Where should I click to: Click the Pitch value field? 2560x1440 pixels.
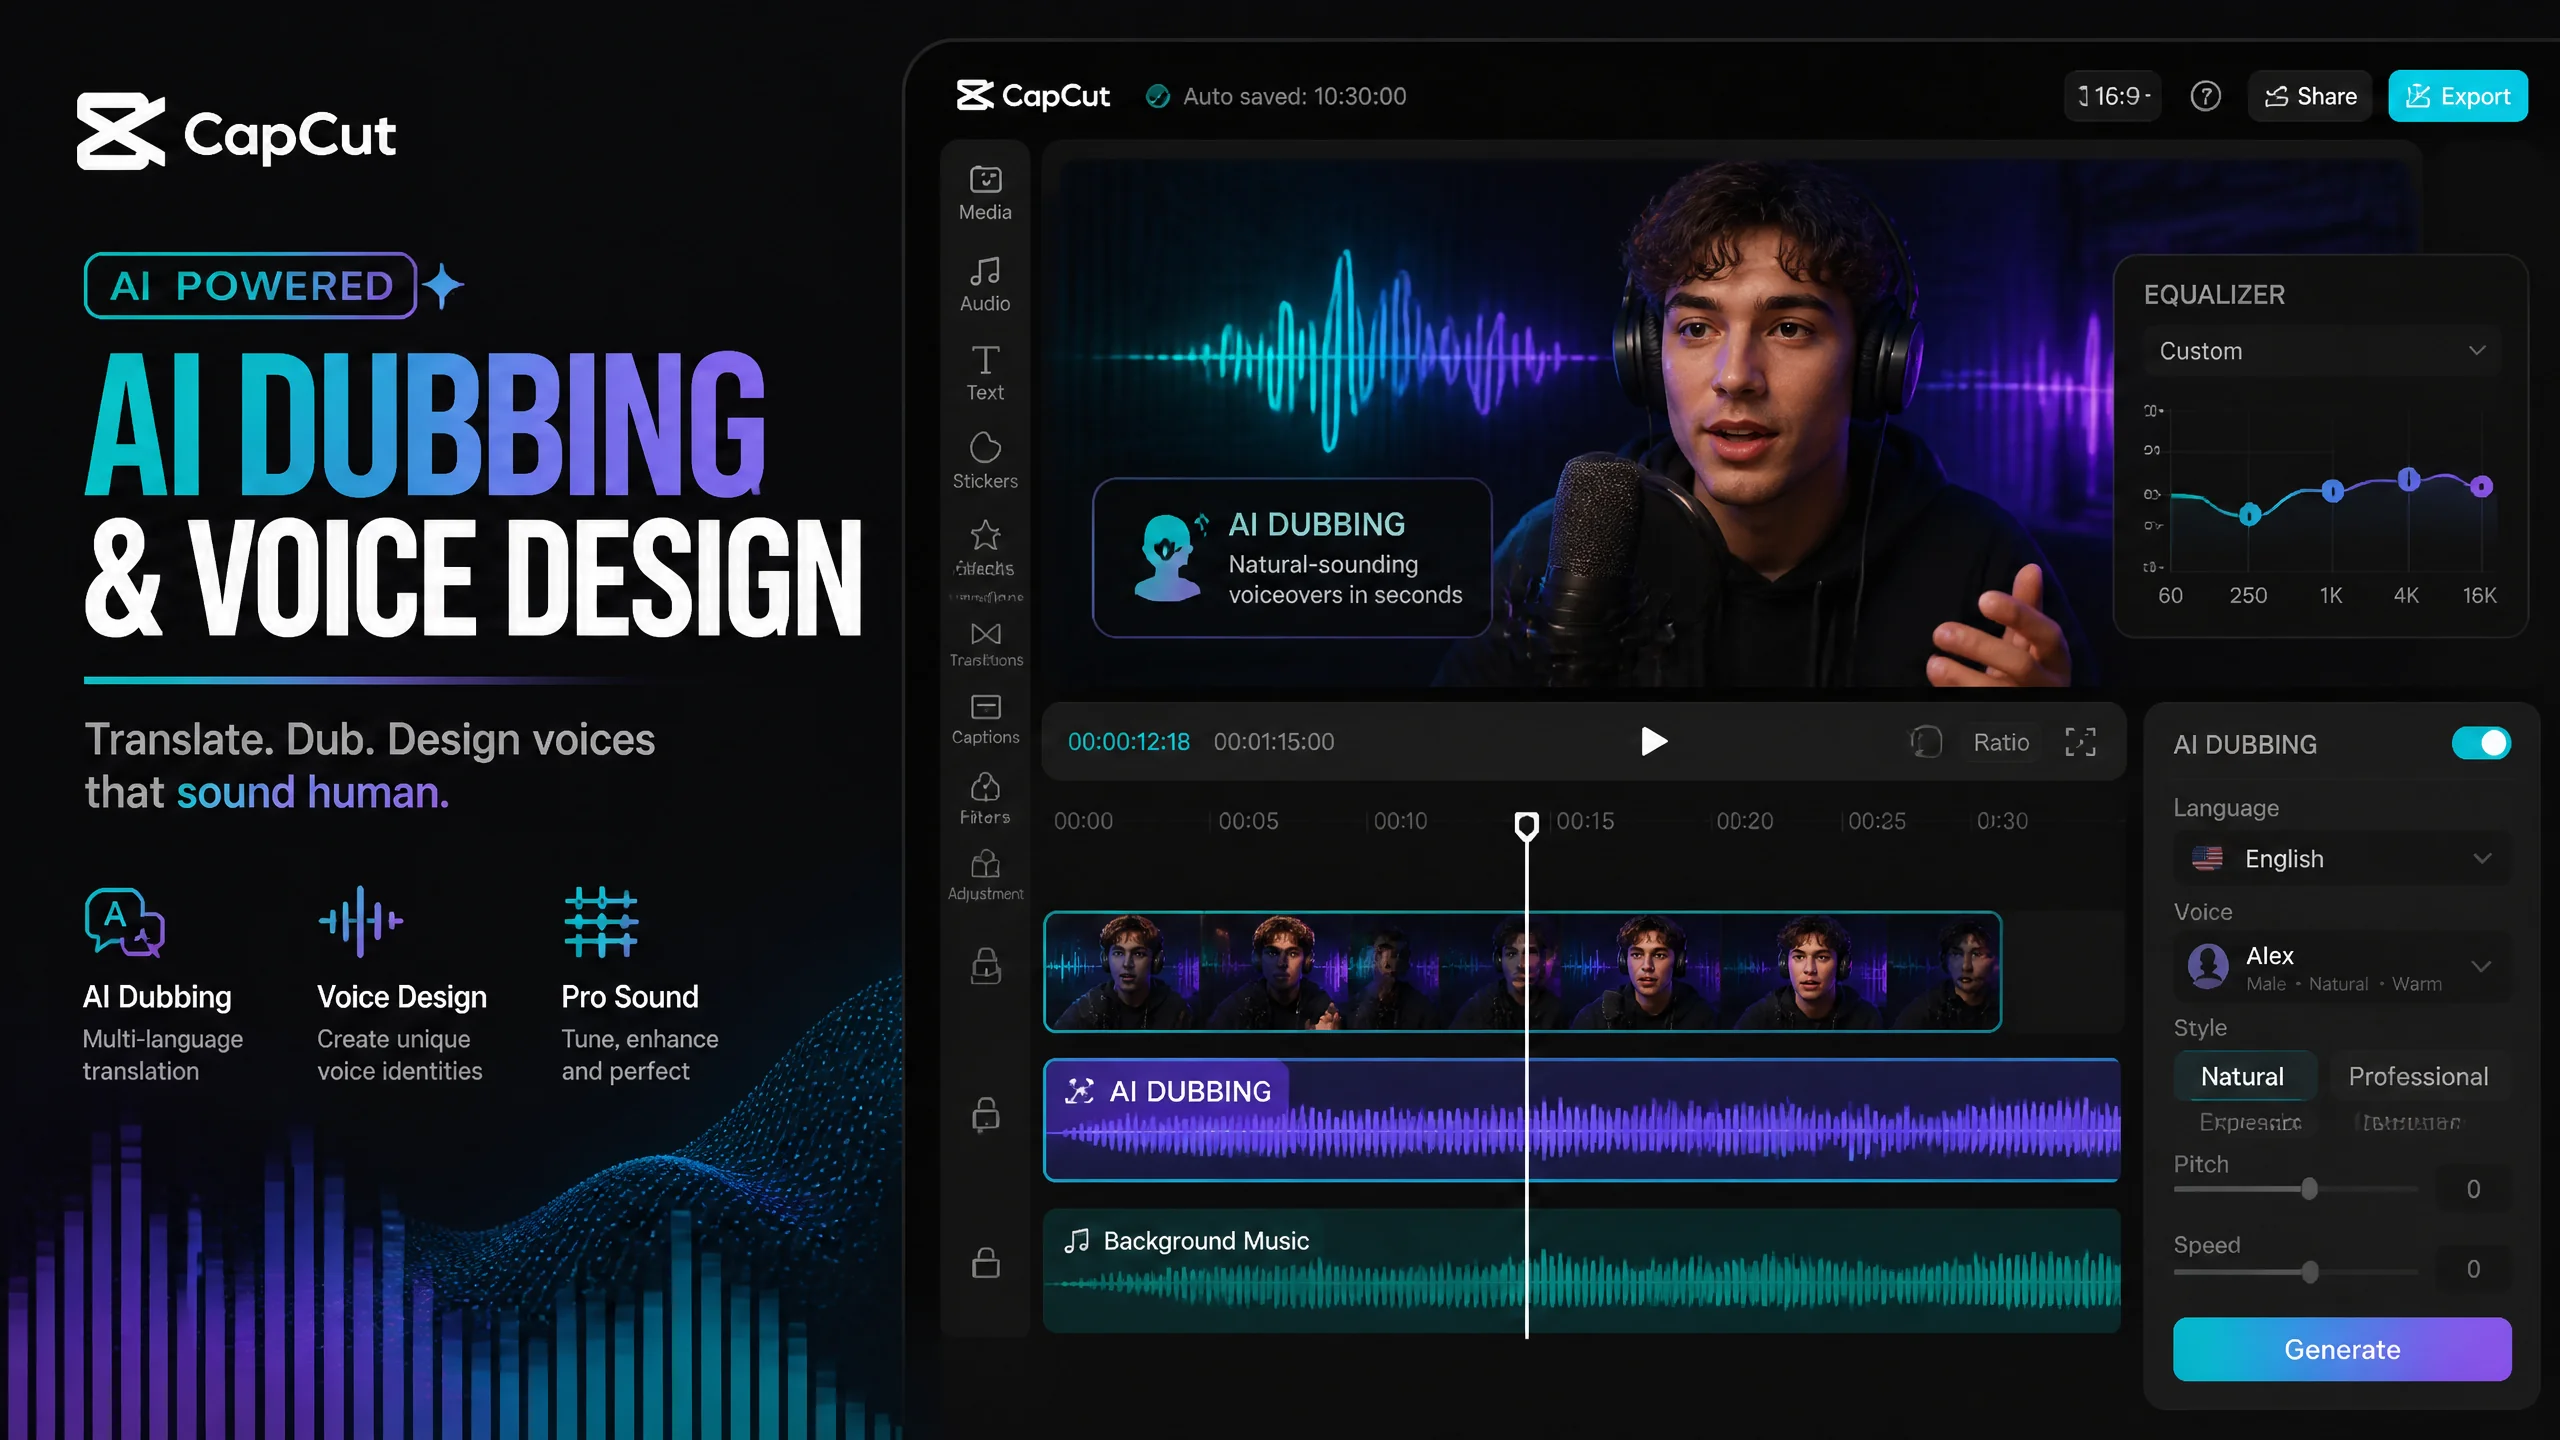pos(2473,1189)
